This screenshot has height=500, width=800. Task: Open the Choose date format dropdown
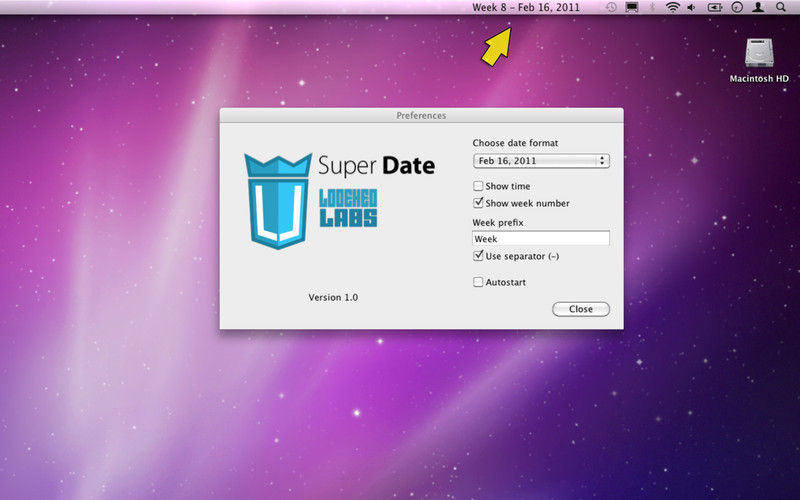click(x=541, y=161)
